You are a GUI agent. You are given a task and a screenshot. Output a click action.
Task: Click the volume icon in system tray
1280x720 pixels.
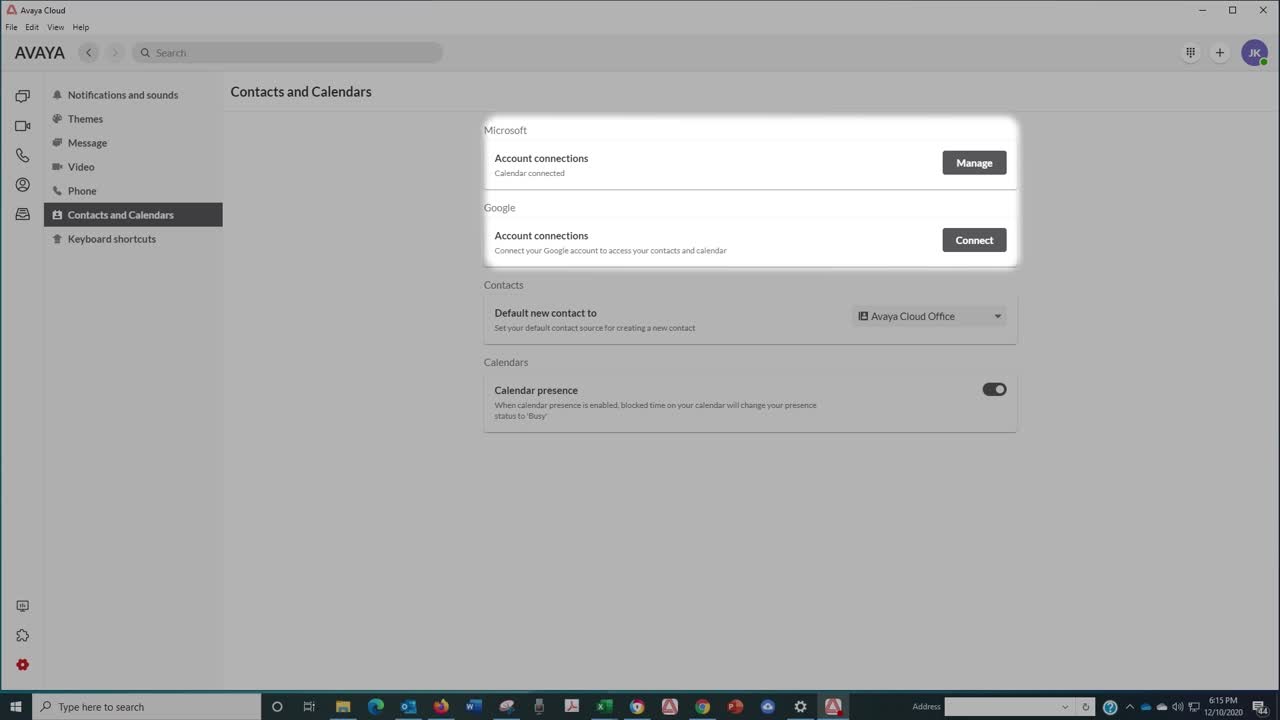1177,707
